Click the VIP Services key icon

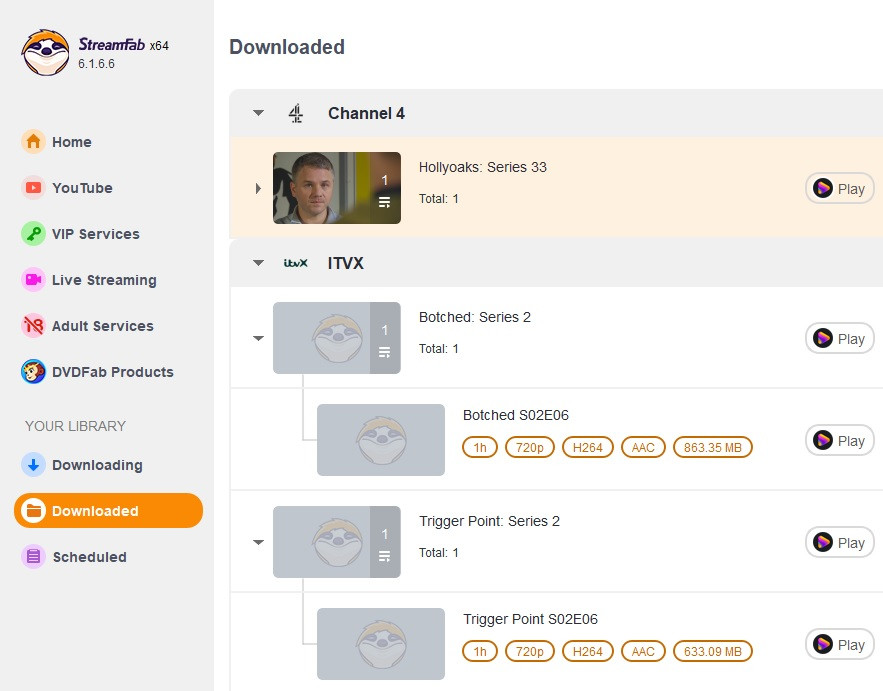33,234
